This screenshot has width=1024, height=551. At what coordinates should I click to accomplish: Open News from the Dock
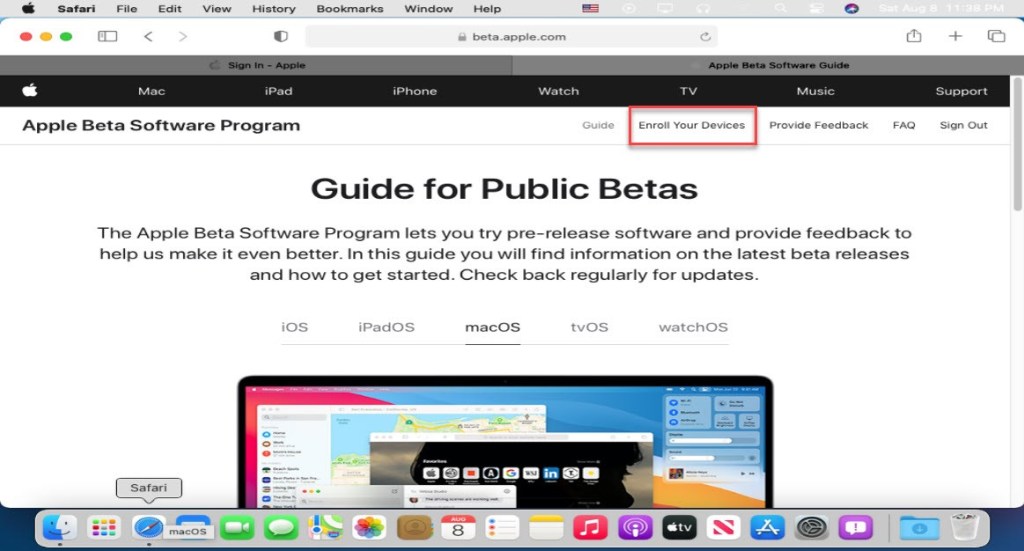723,527
